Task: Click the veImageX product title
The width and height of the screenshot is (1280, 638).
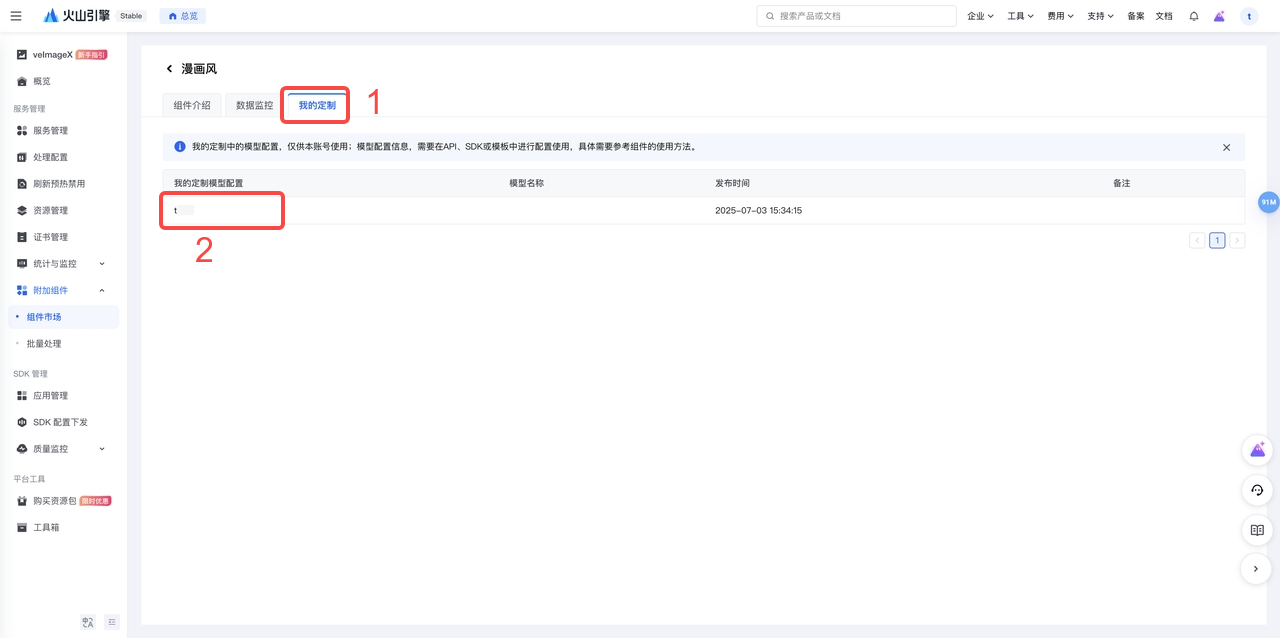Action: click(x=53, y=55)
